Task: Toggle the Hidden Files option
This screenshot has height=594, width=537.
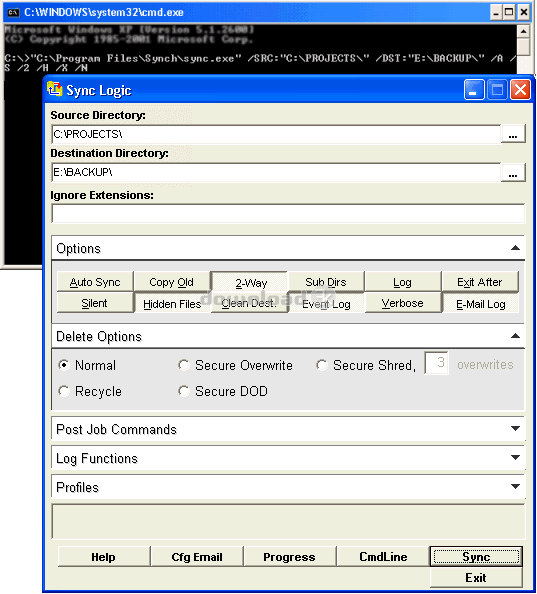Action: [172, 303]
